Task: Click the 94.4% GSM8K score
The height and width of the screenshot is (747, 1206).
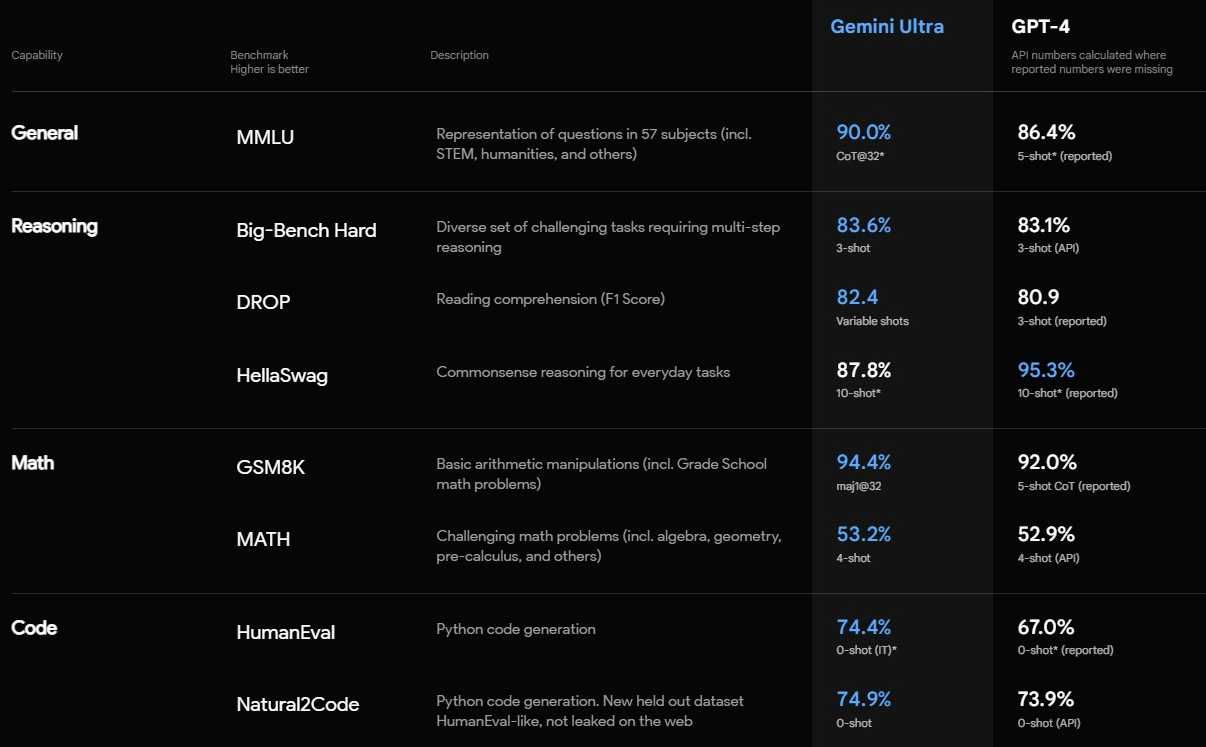Action: click(x=863, y=462)
